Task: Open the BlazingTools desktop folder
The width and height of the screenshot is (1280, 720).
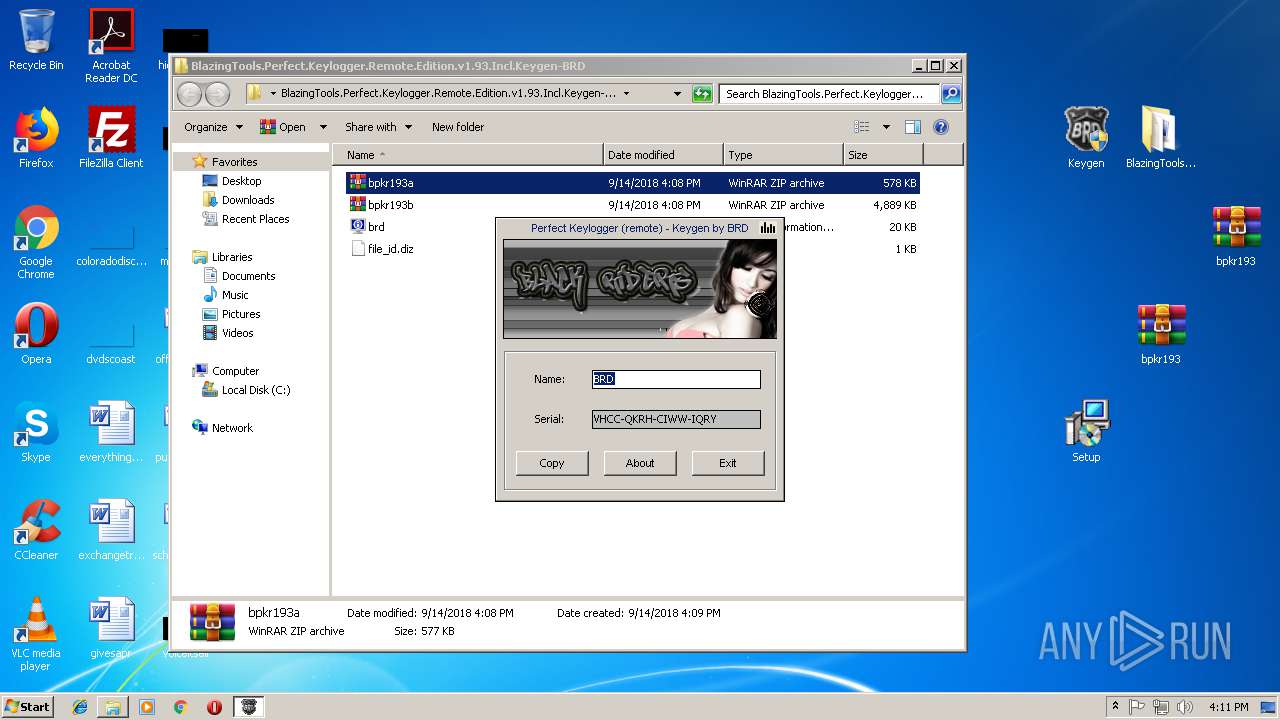Action: click(1161, 138)
